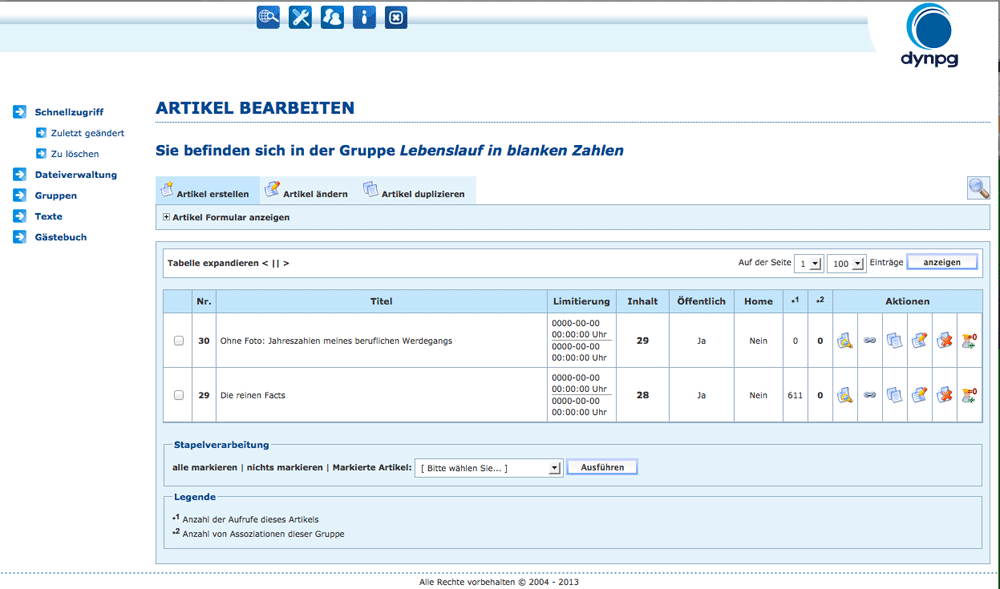Open the globe search icon in top toolbar
The height and width of the screenshot is (589, 1000).
[268, 17]
